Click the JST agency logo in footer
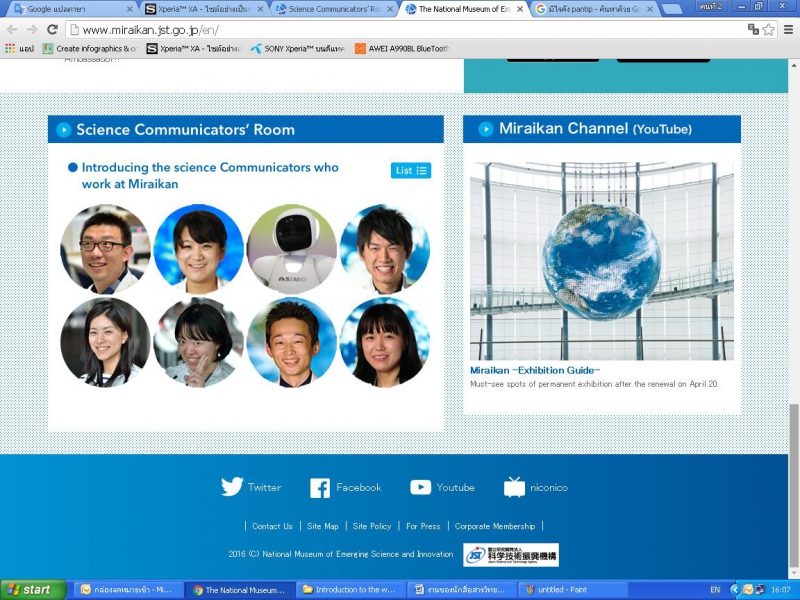Image resolution: width=800 pixels, height=600 pixels. pyautogui.click(x=511, y=555)
